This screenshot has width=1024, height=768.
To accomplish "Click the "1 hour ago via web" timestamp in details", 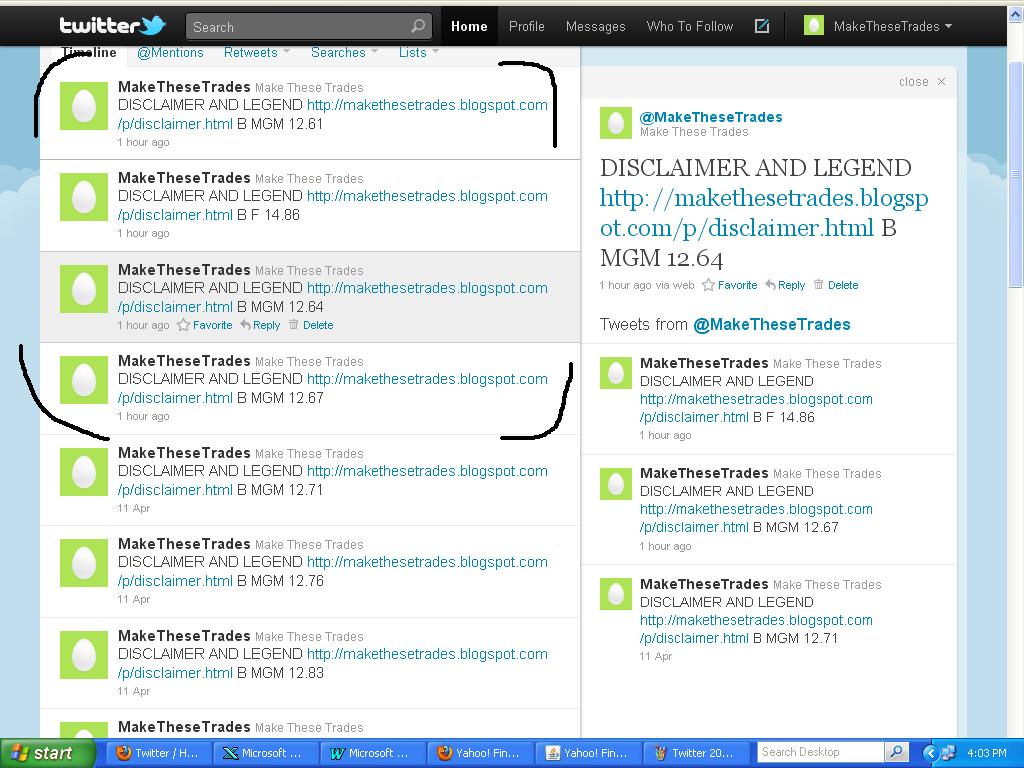I will tap(647, 285).
